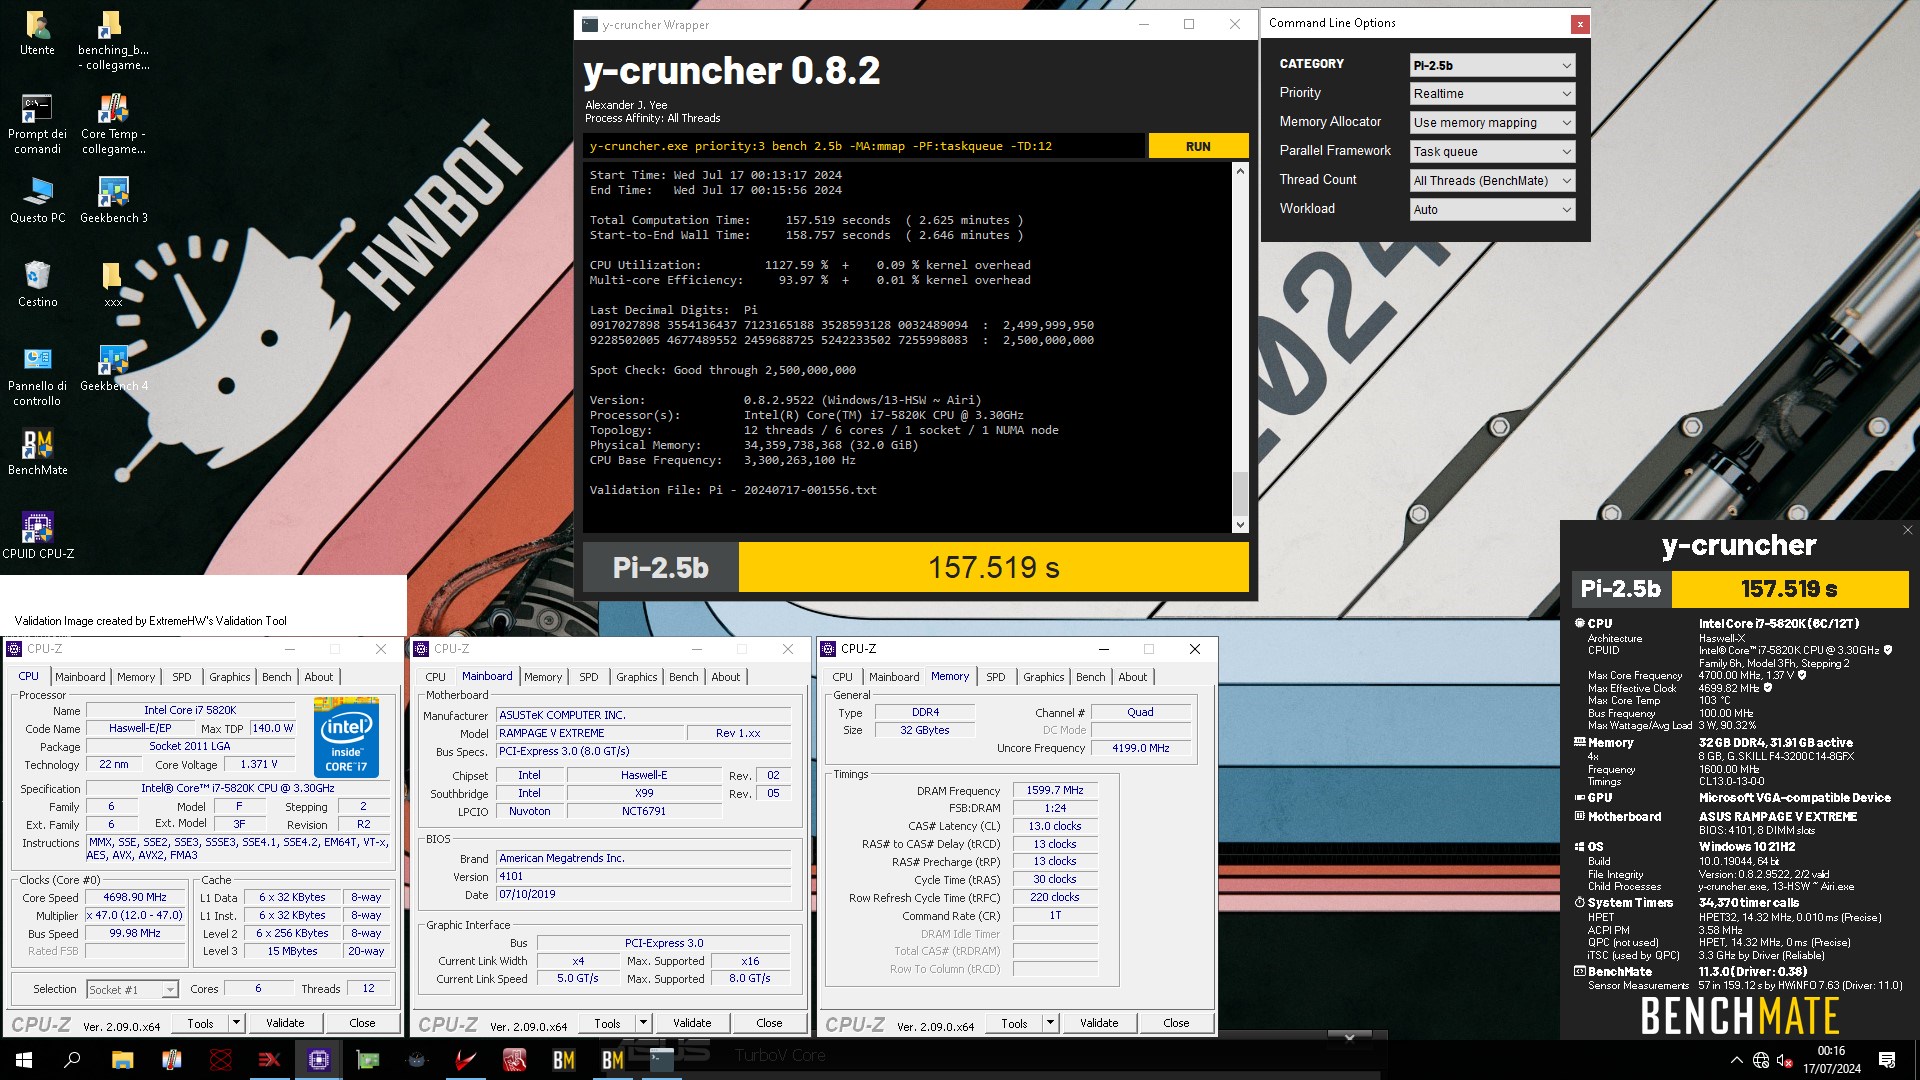Image resolution: width=1920 pixels, height=1080 pixels.
Task: Click the DRAM Frequency 1599.7 MHz value
Action: coord(1055,790)
